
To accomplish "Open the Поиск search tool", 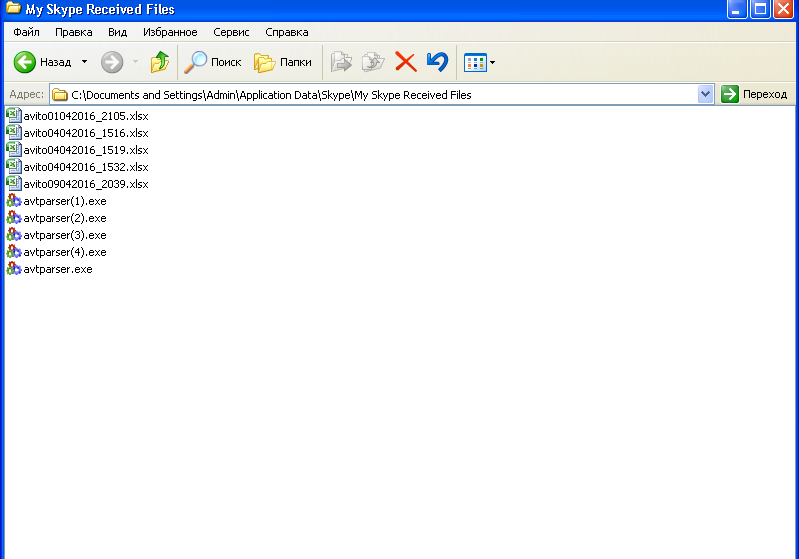I will pos(212,62).
